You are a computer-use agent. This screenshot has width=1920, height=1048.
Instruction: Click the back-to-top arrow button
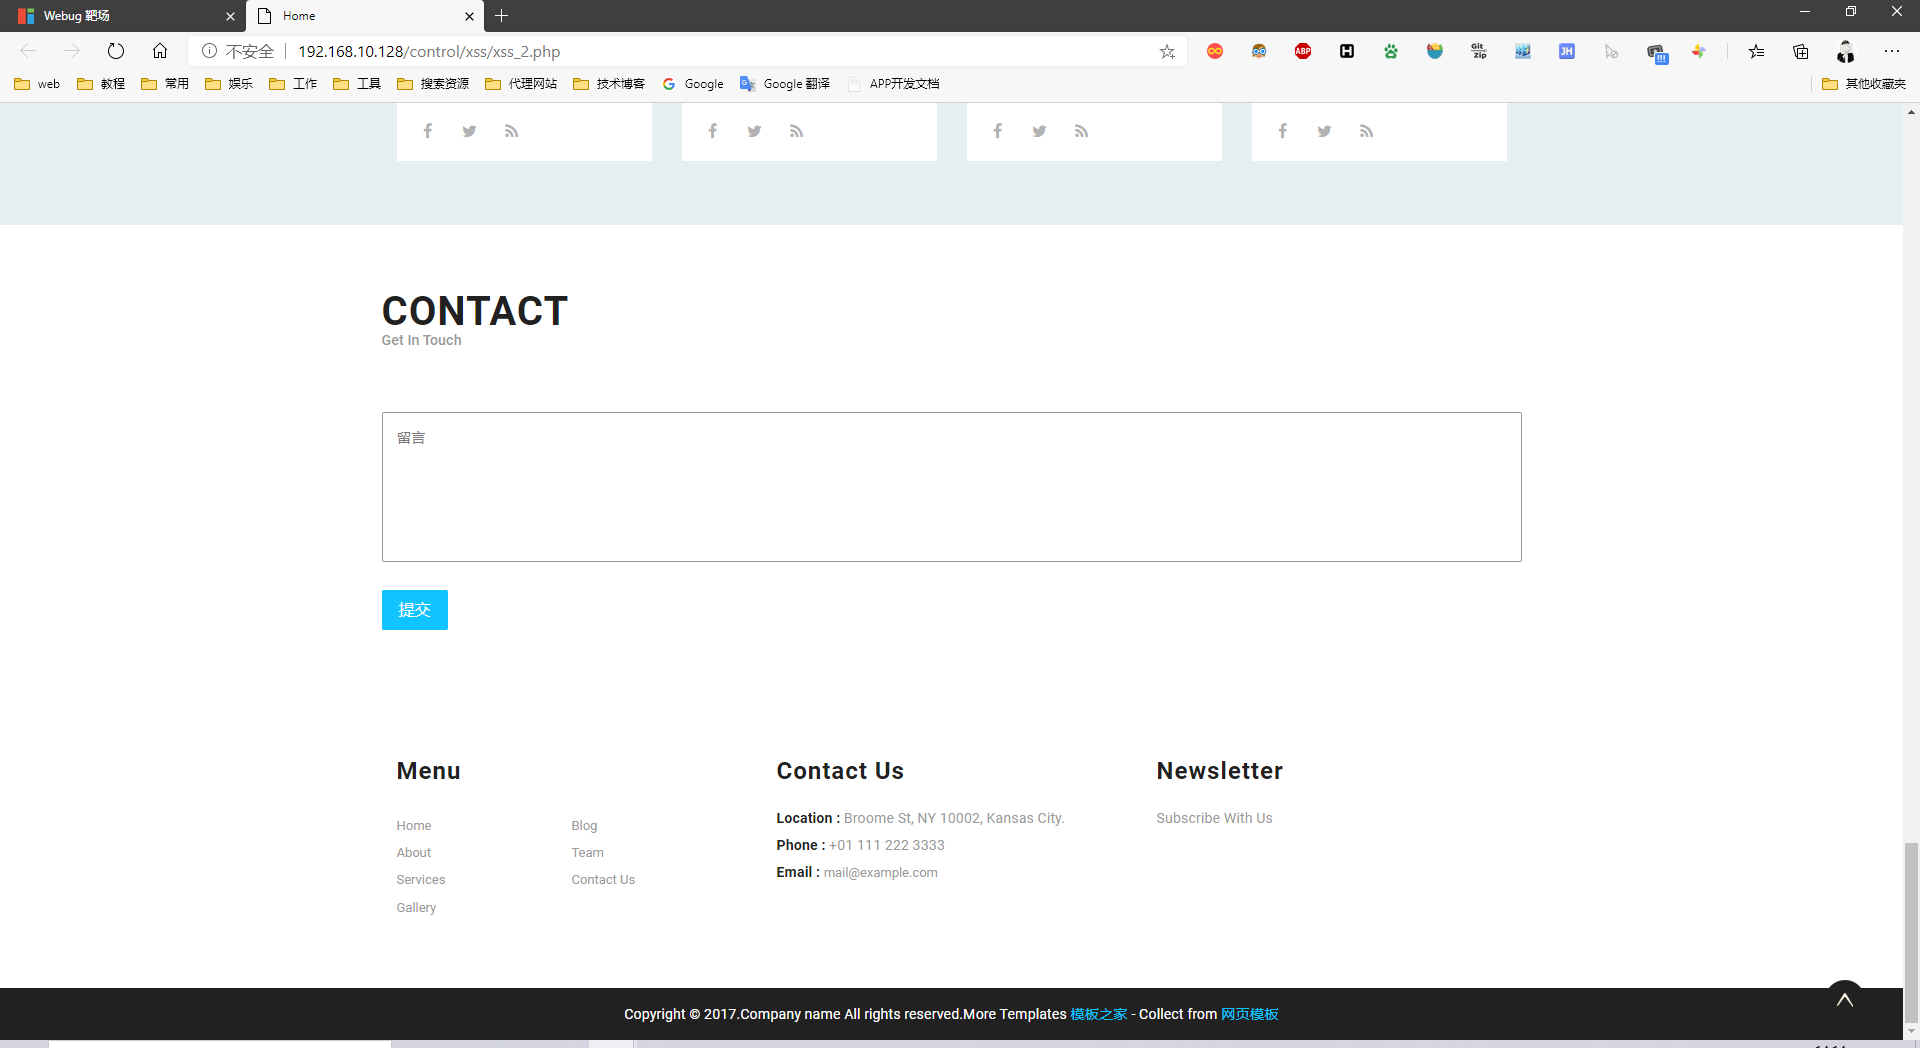1845,1000
